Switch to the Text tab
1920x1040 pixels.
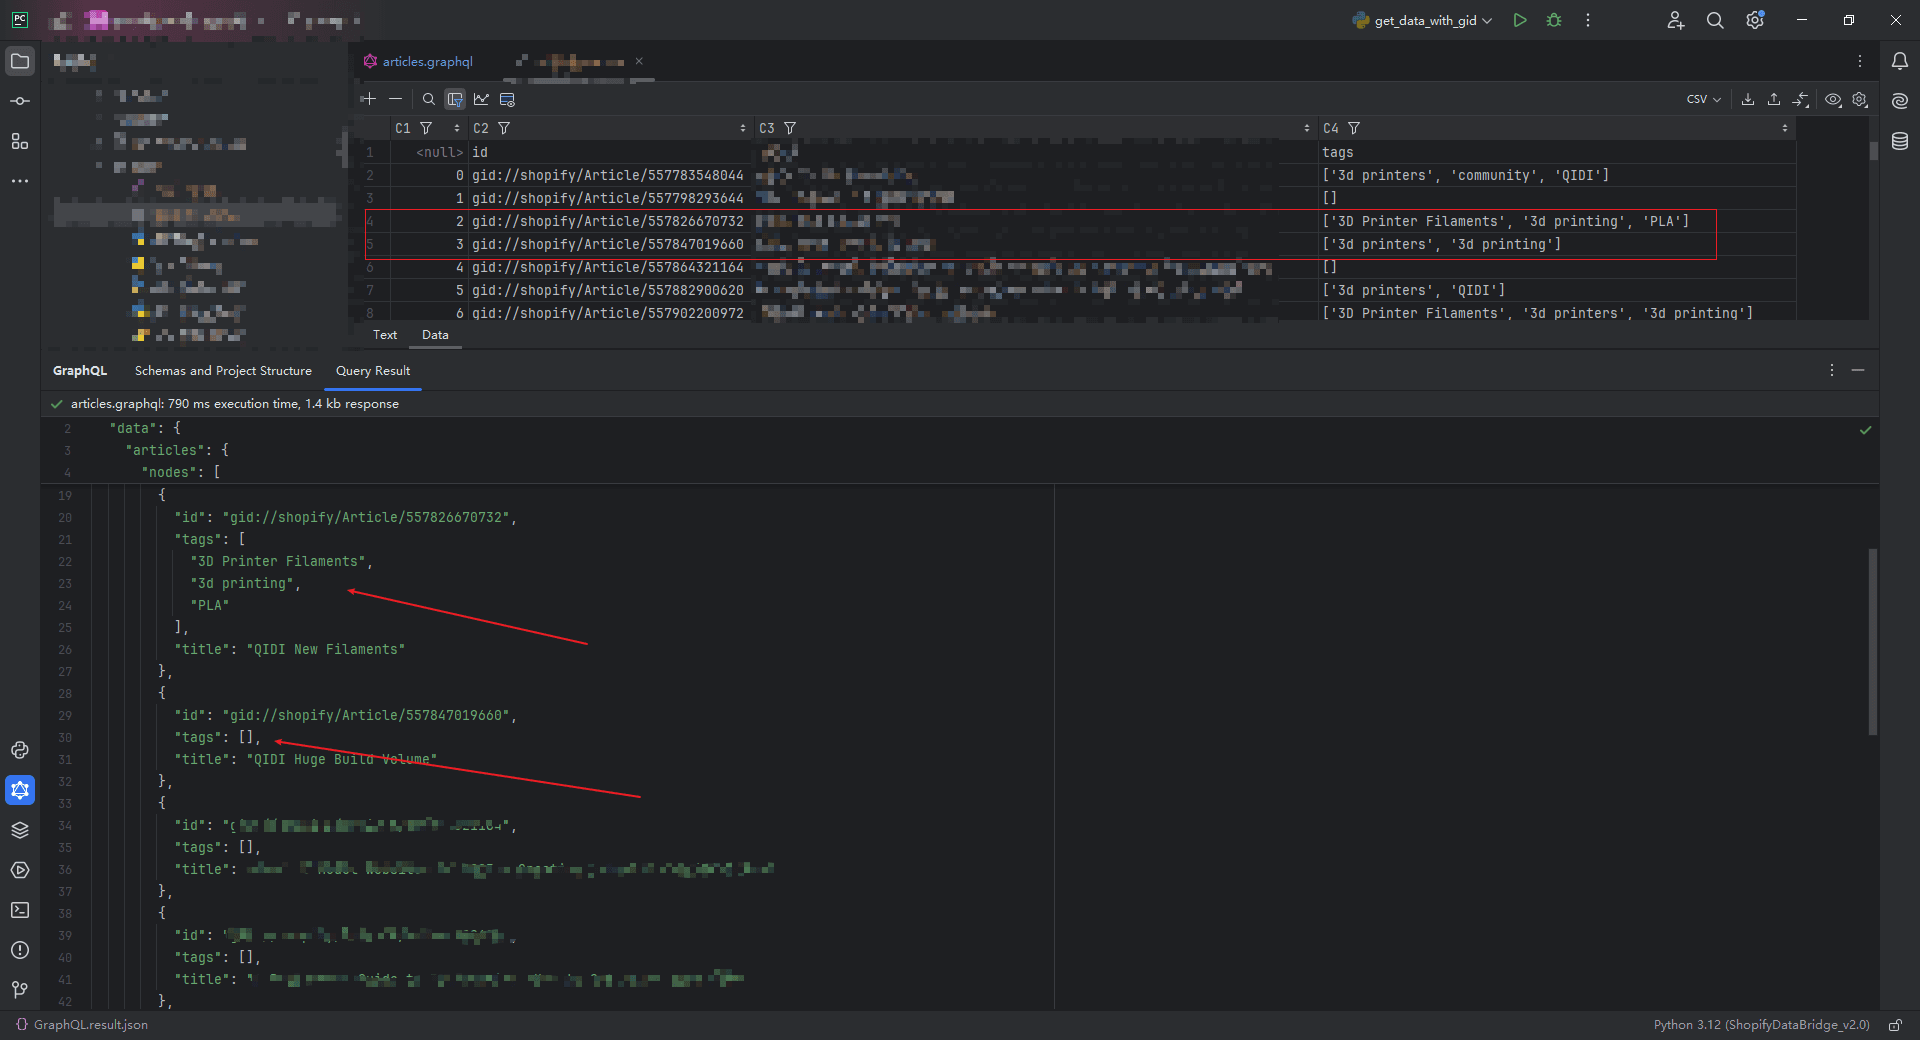(x=385, y=335)
